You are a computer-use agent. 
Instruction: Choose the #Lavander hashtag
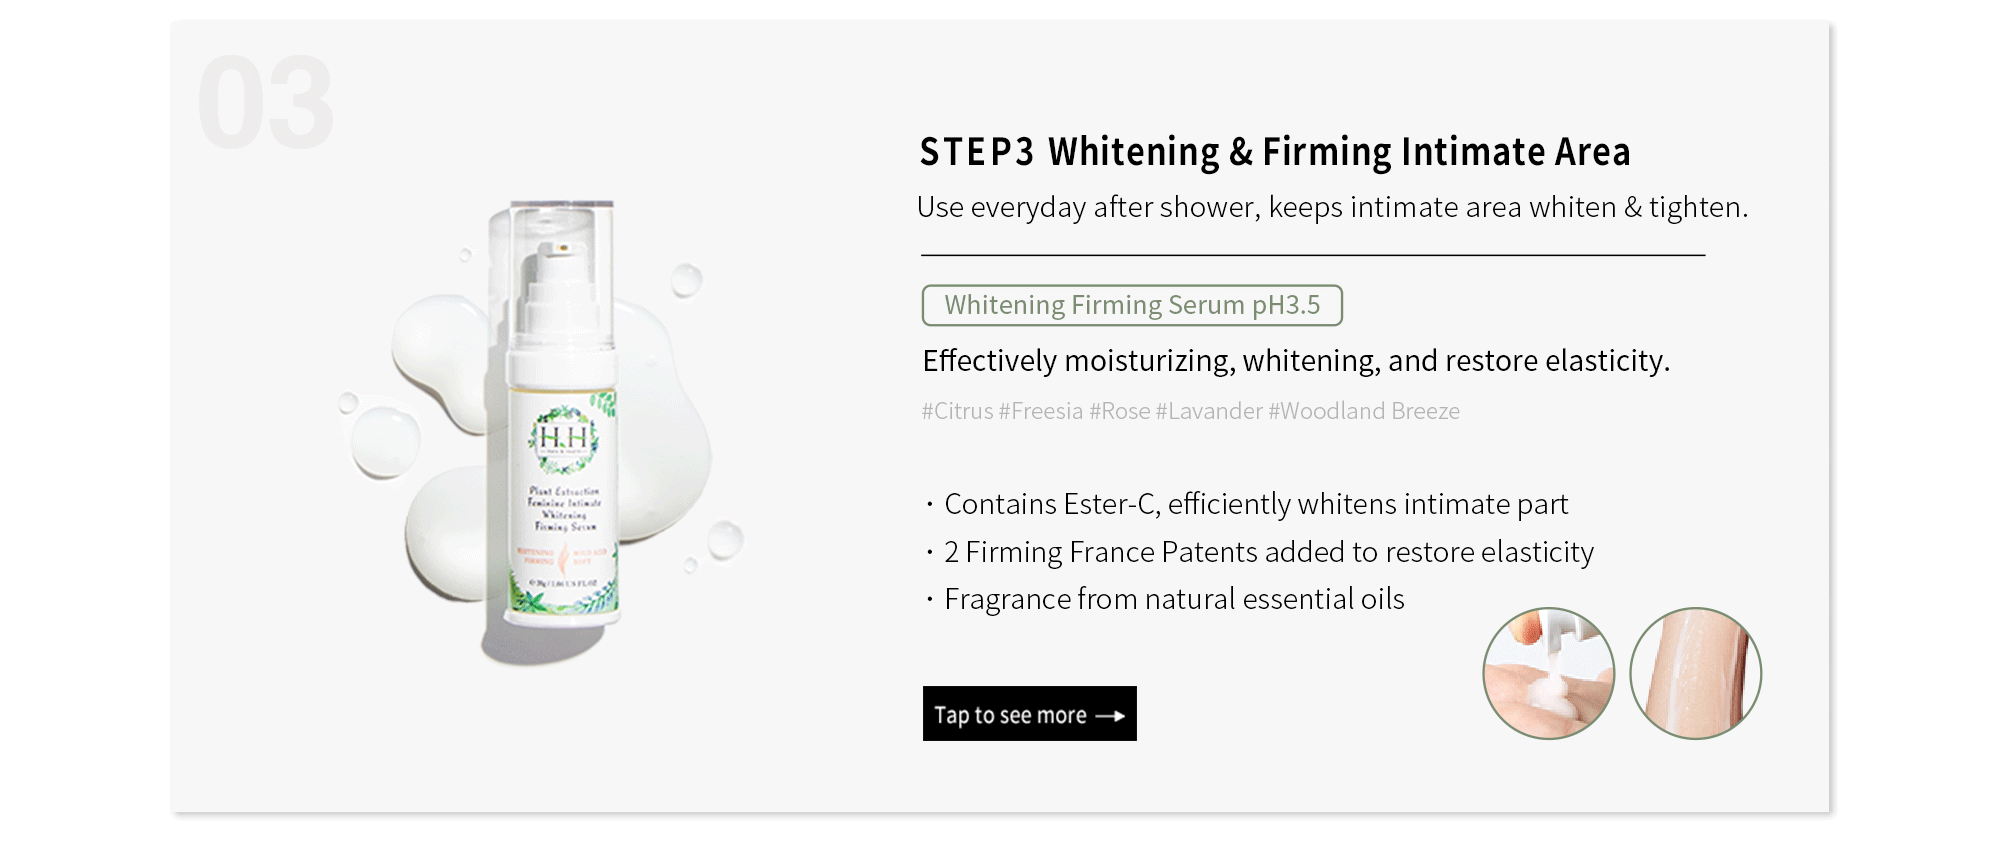point(1209,411)
